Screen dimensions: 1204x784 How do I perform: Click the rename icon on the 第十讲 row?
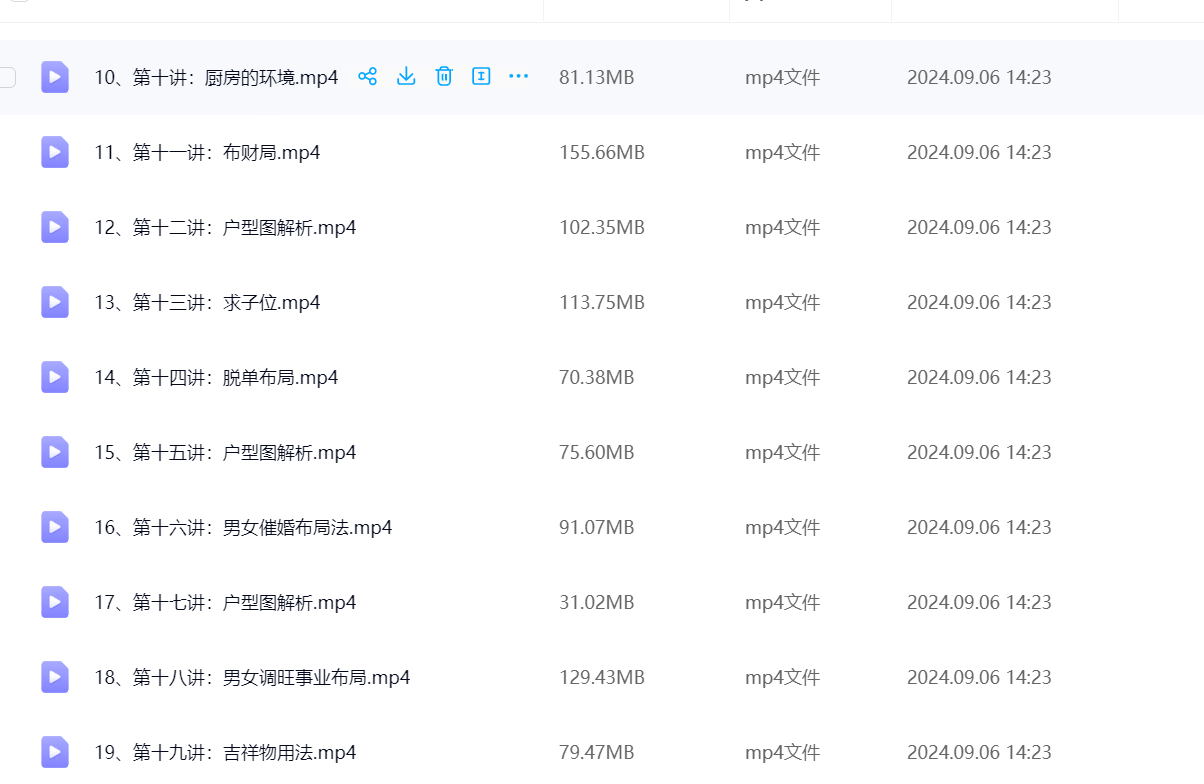point(481,77)
